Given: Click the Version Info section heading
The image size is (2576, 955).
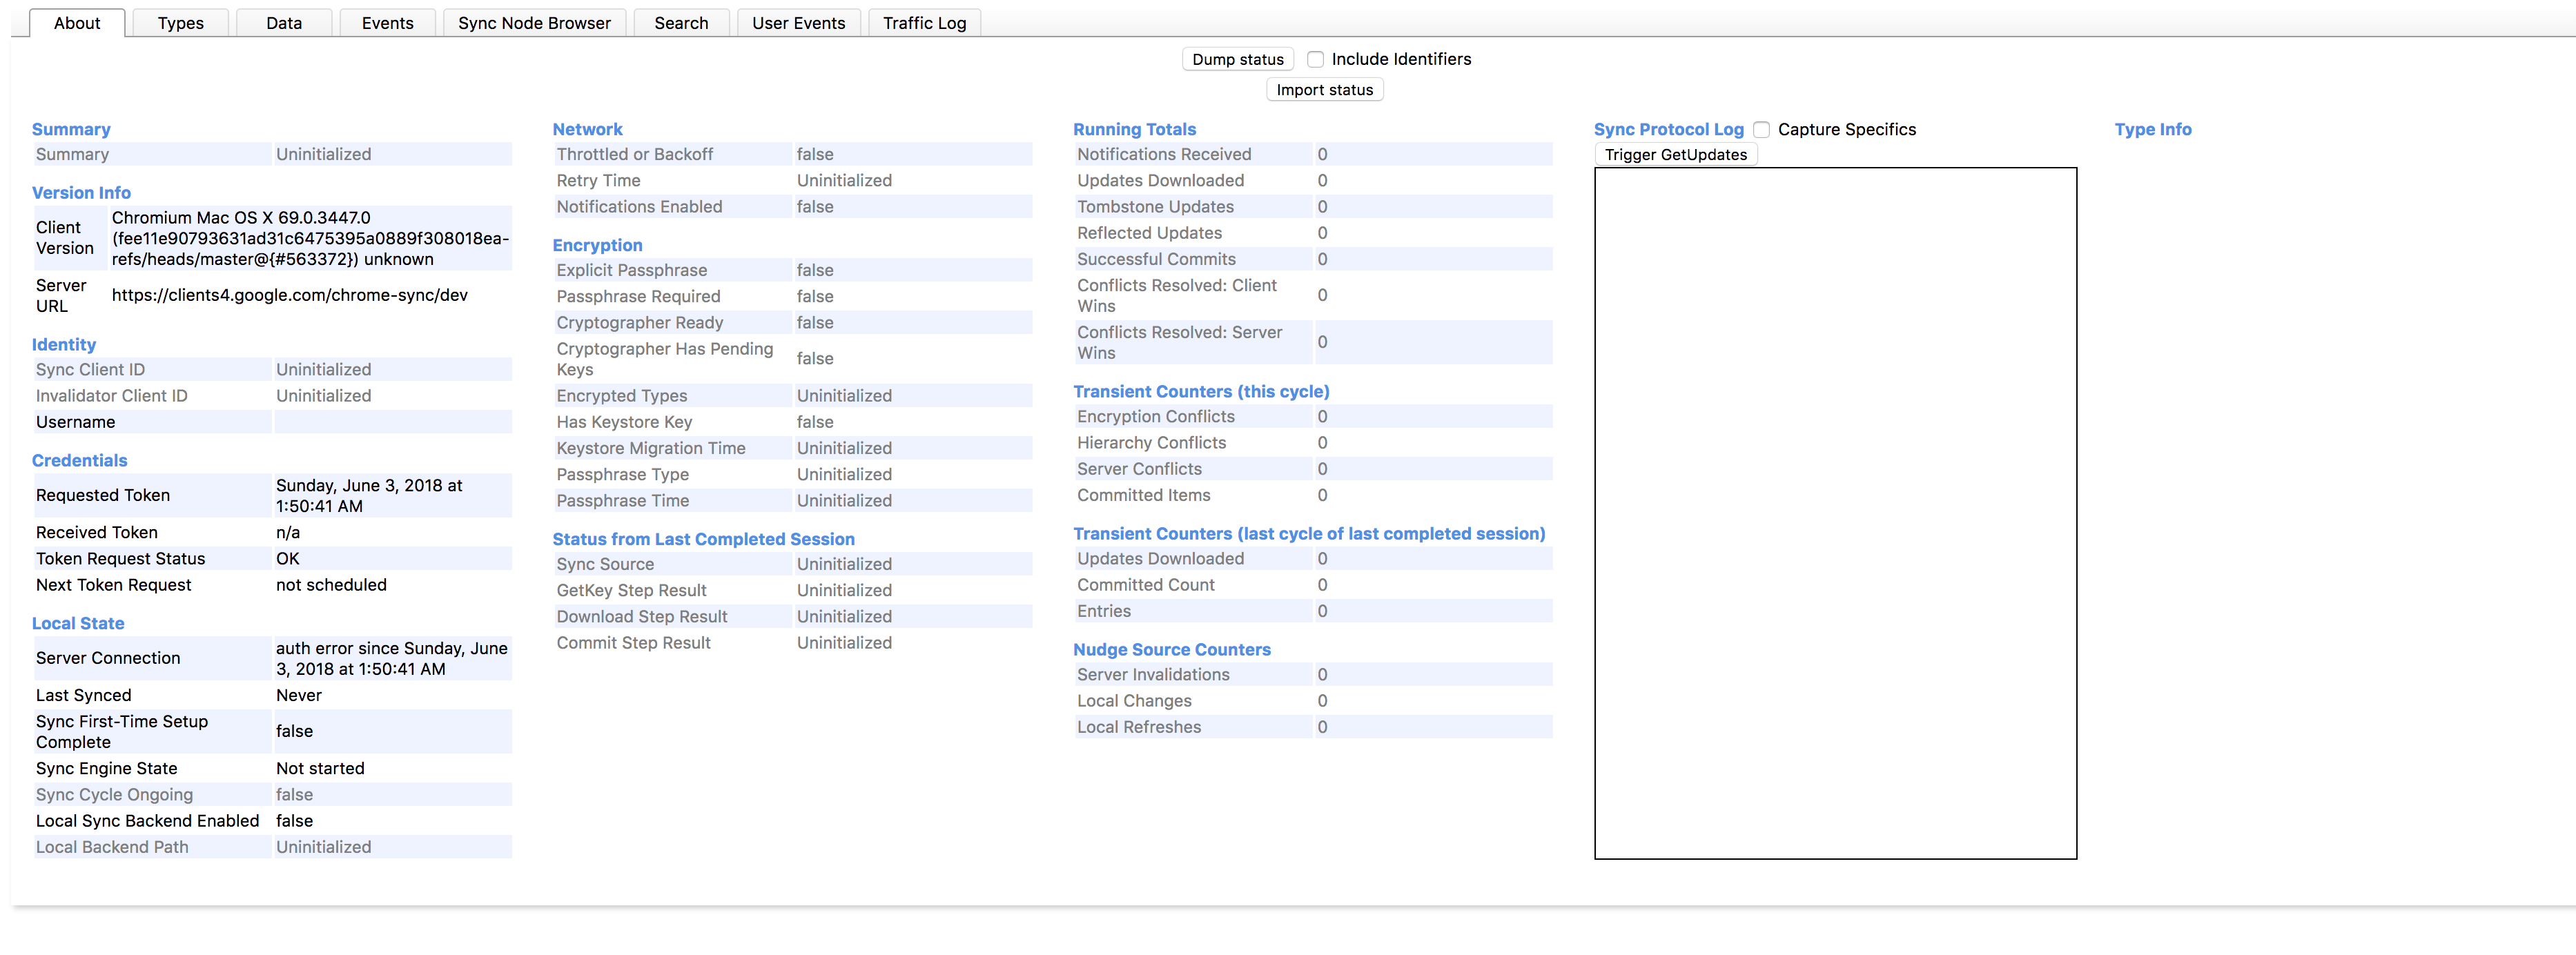Looking at the screenshot, I should pos(81,193).
